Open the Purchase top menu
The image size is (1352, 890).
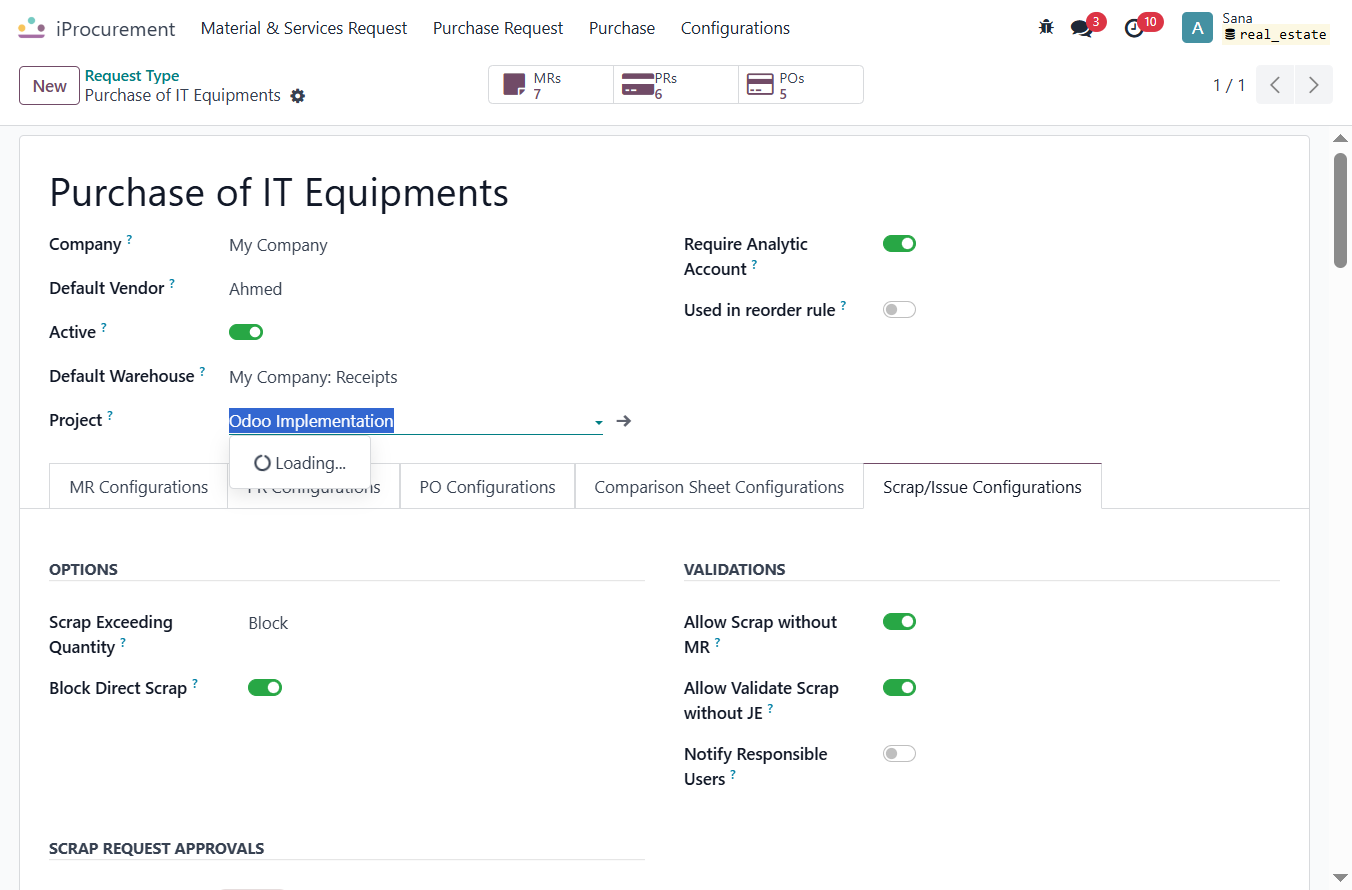pyautogui.click(x=622, y=28)
